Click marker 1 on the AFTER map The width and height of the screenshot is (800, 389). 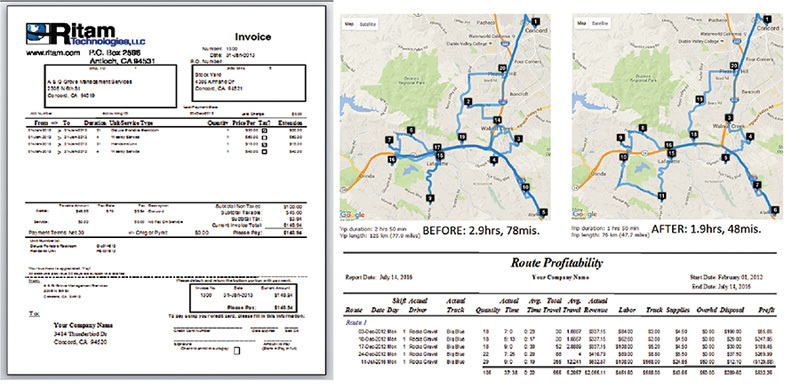[767, 19]
